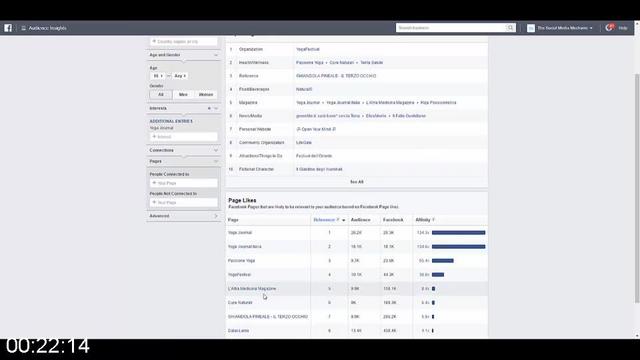This screenshot has height=360, width=640.
Task: Open The Social Media Mechanic account dropdown
Action: pyautogui.click(x=564, y=28)
